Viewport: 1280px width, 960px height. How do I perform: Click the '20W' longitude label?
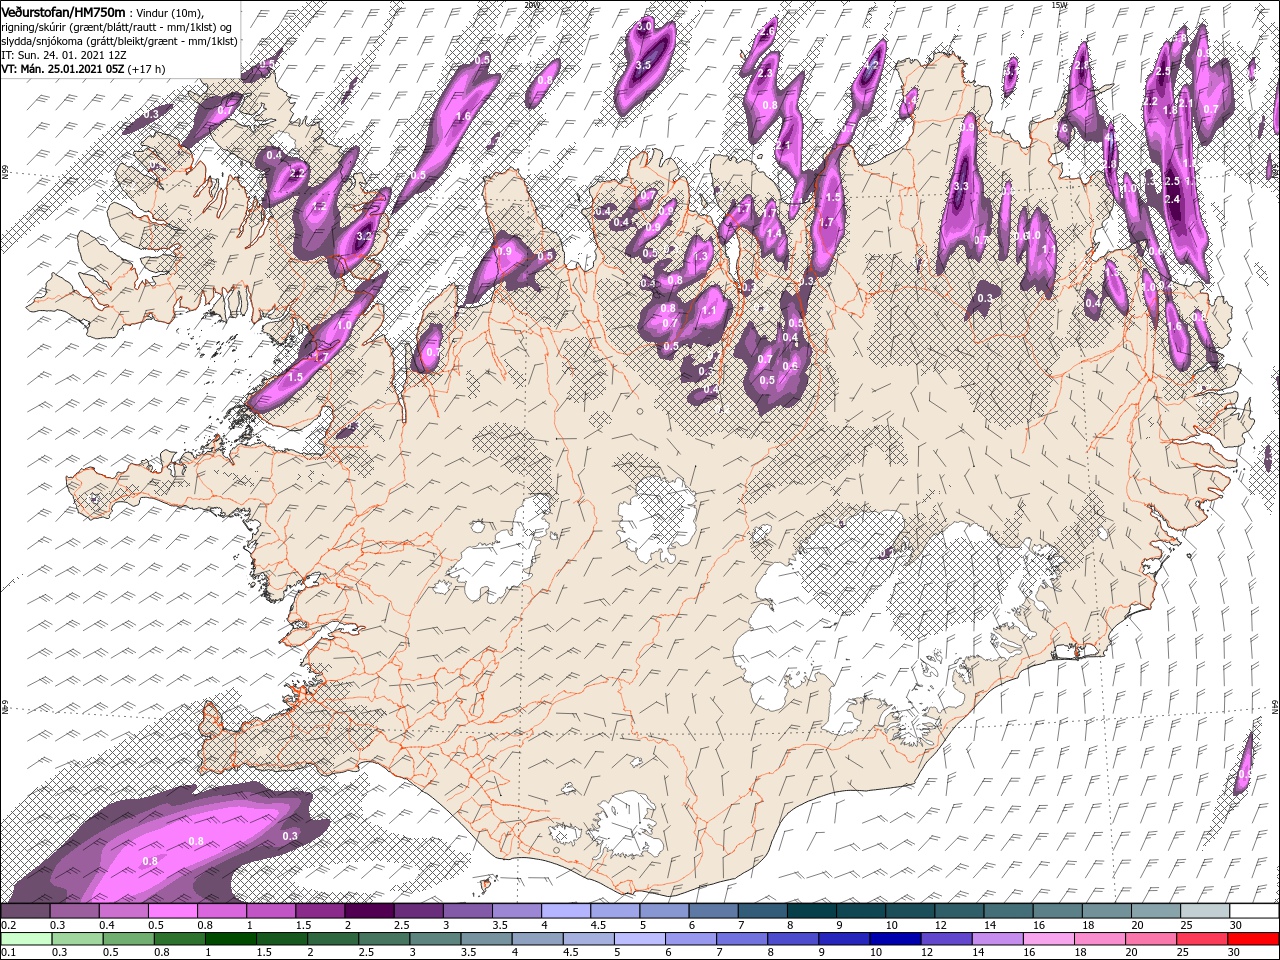531,5
